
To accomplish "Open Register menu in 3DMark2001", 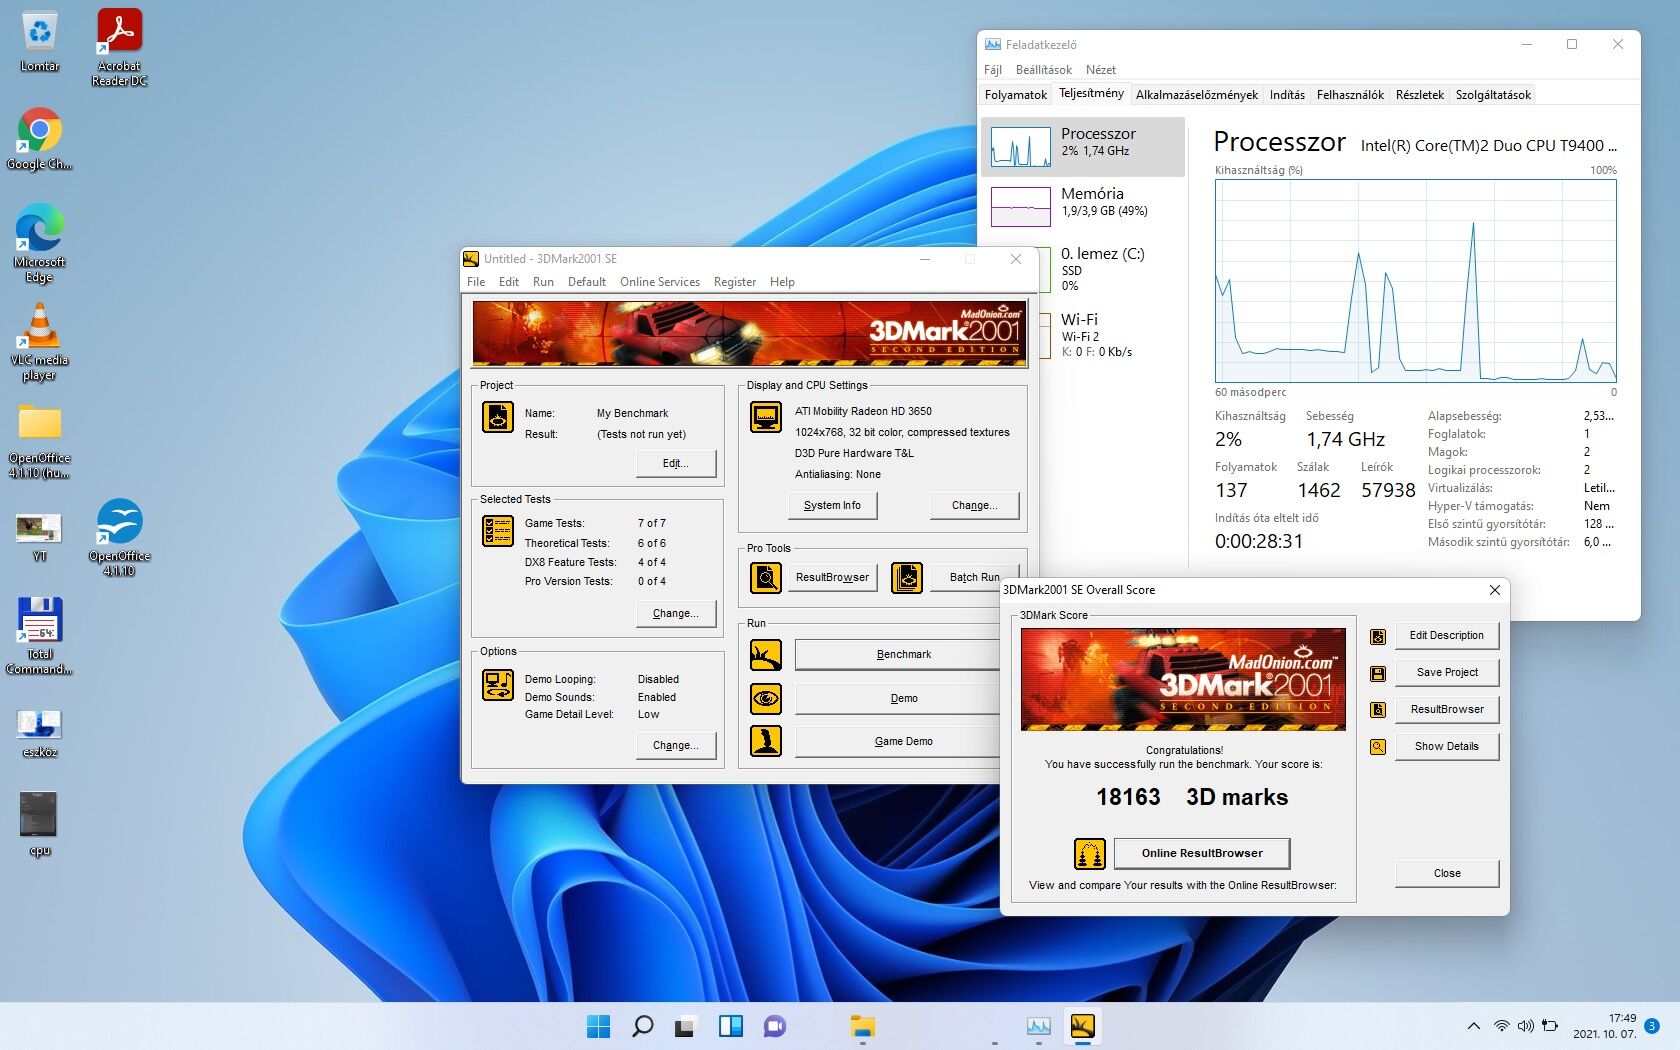I will 735,282.
